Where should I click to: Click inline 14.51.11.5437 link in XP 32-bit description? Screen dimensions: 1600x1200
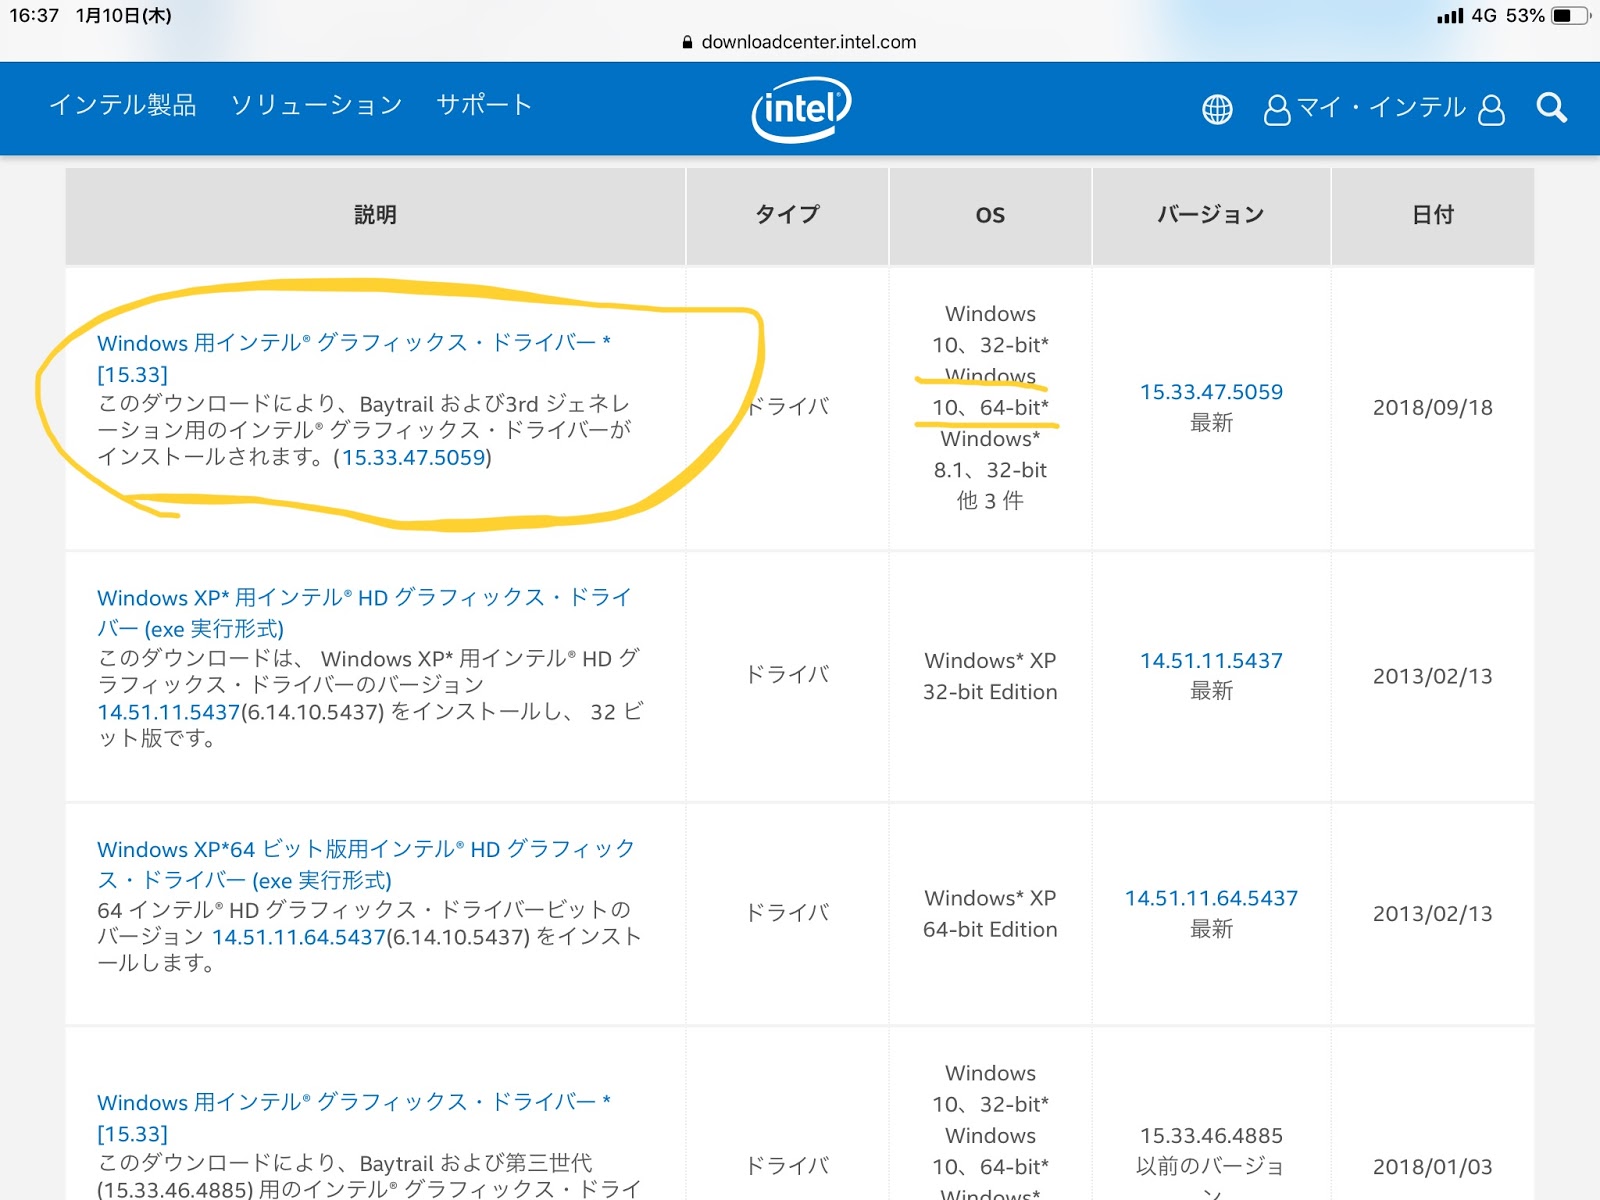(x=169, y=712)
